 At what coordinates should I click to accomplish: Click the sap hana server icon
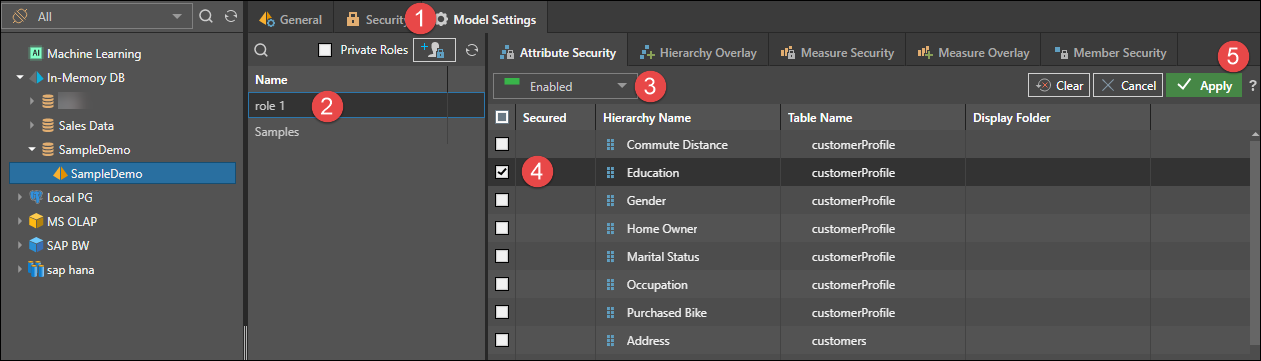[36, 270]
